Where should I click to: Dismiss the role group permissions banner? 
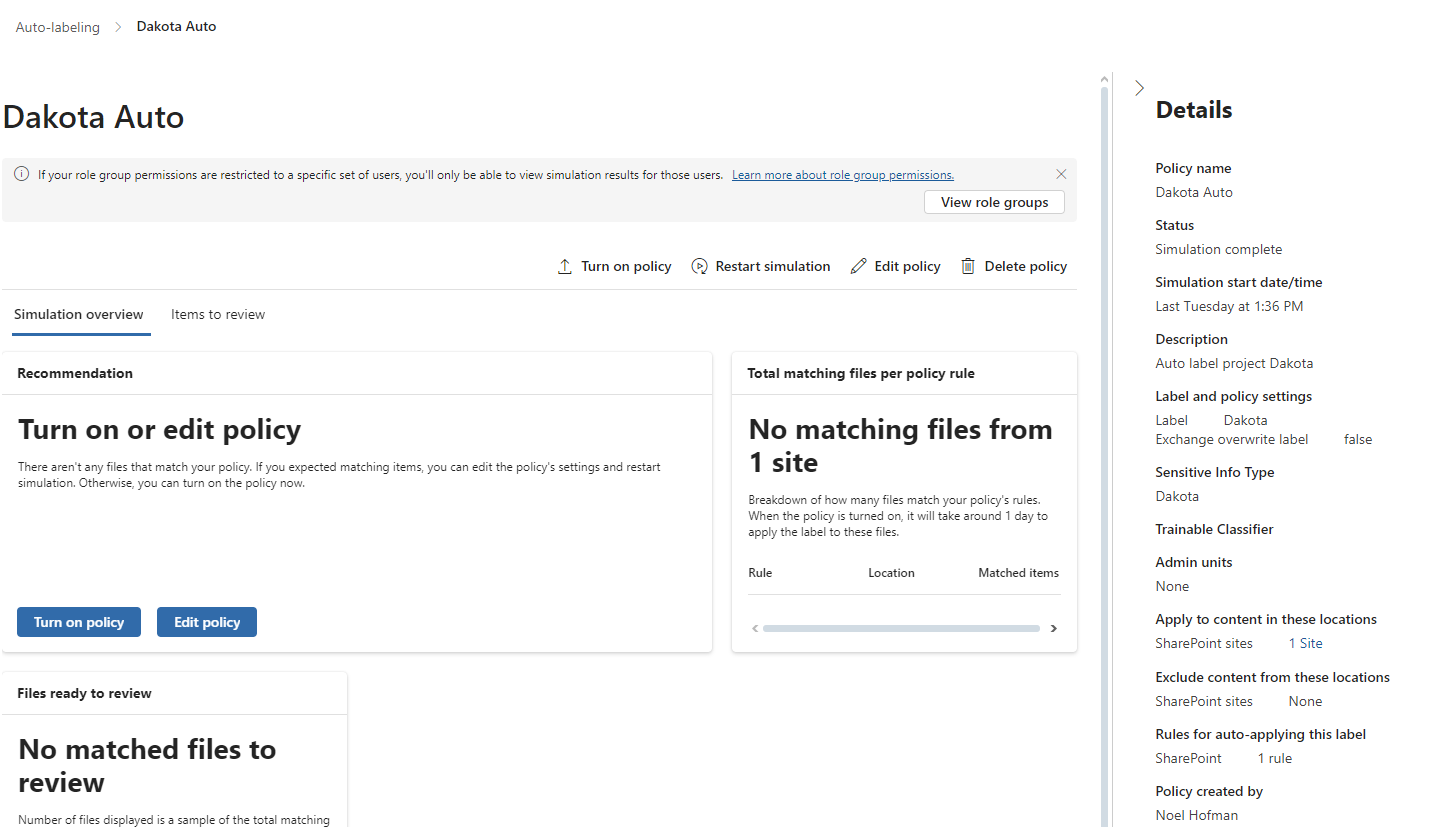coord(1061,174)
